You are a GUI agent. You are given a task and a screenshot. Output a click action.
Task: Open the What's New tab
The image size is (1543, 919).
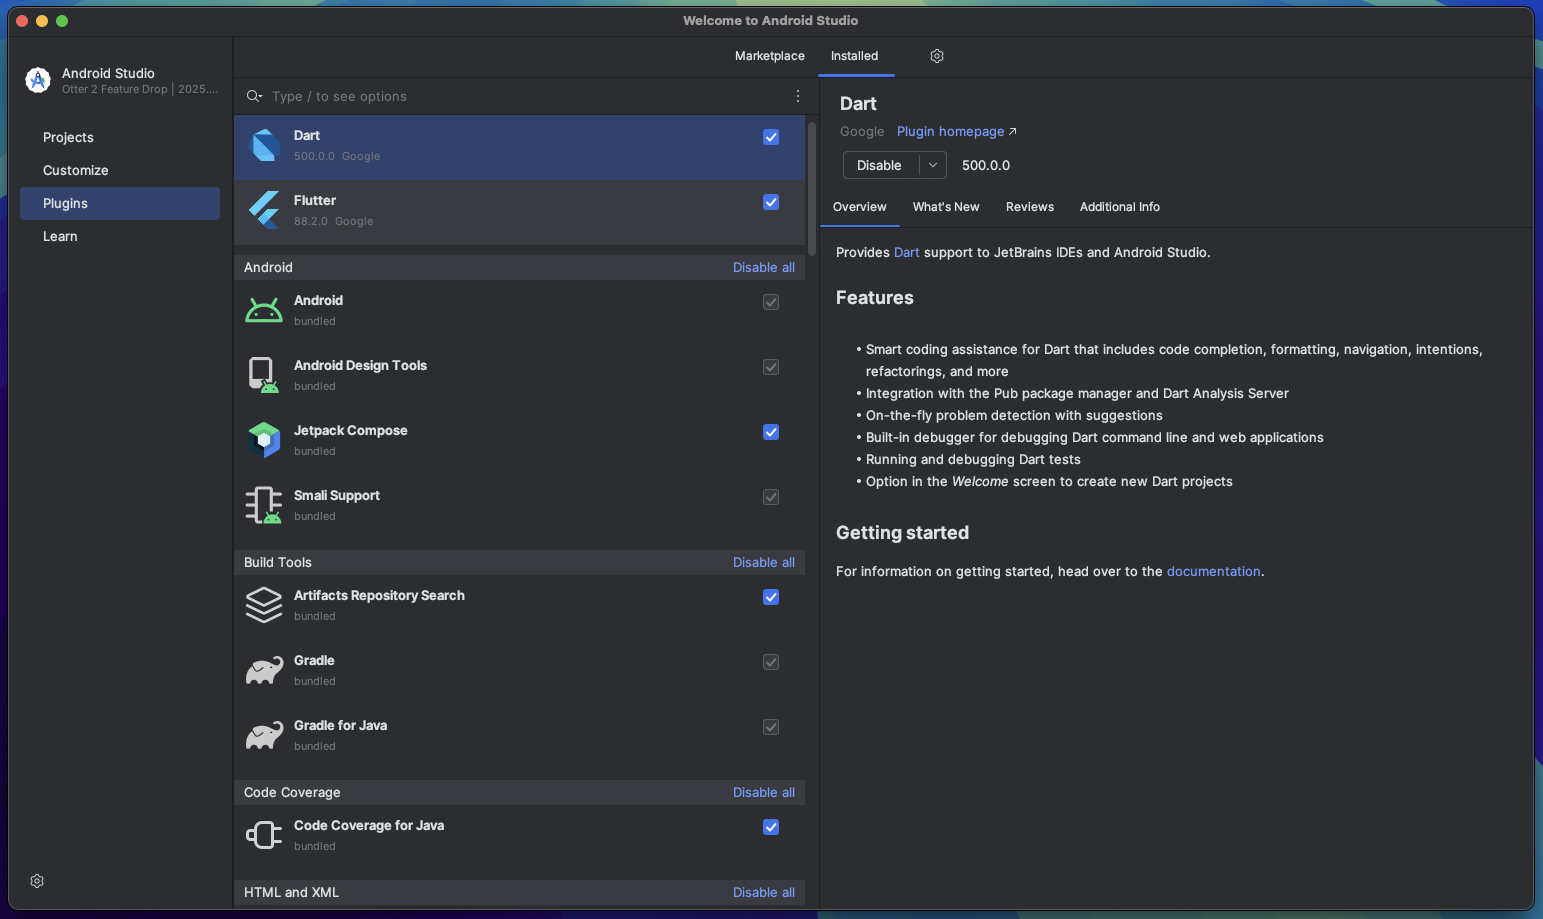945,207
